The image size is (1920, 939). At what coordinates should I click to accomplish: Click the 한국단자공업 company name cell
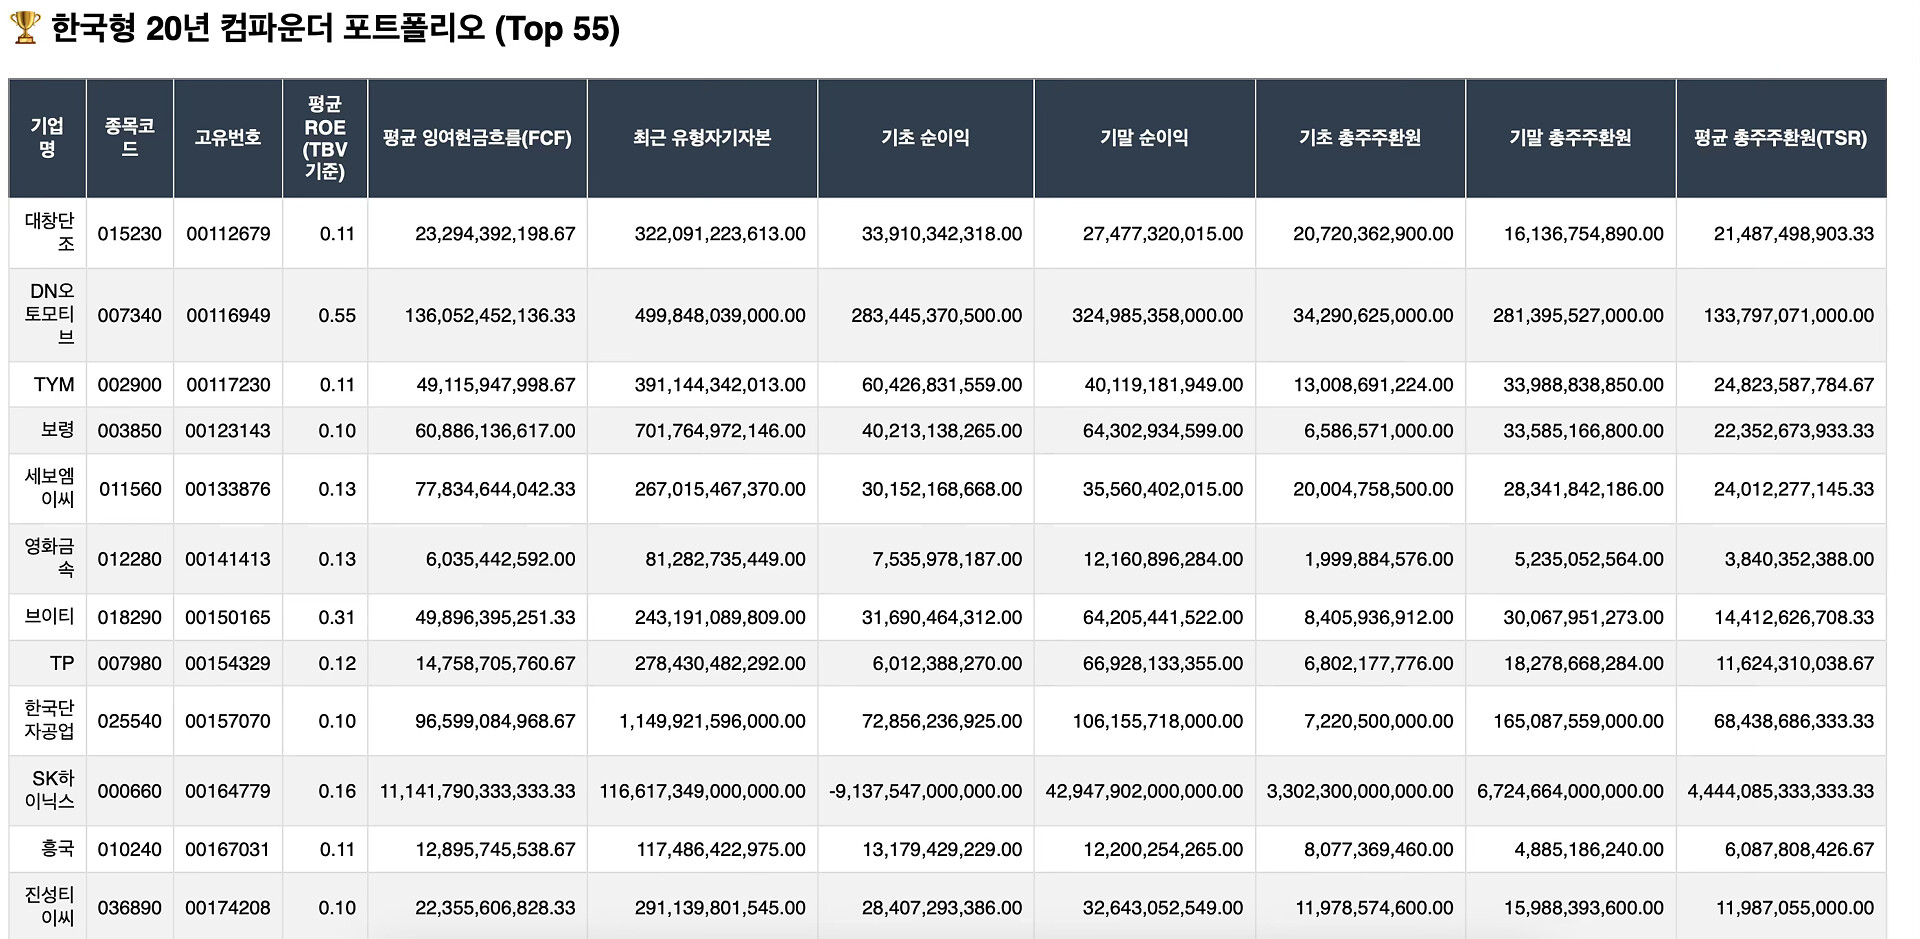coord(49,720)
